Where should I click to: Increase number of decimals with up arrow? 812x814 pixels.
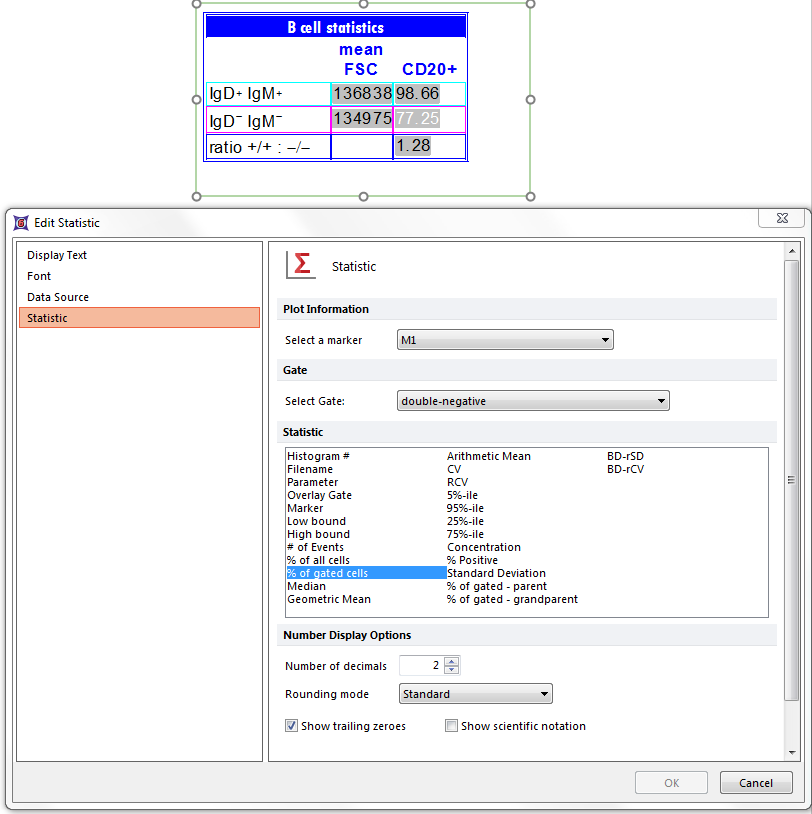452,661
